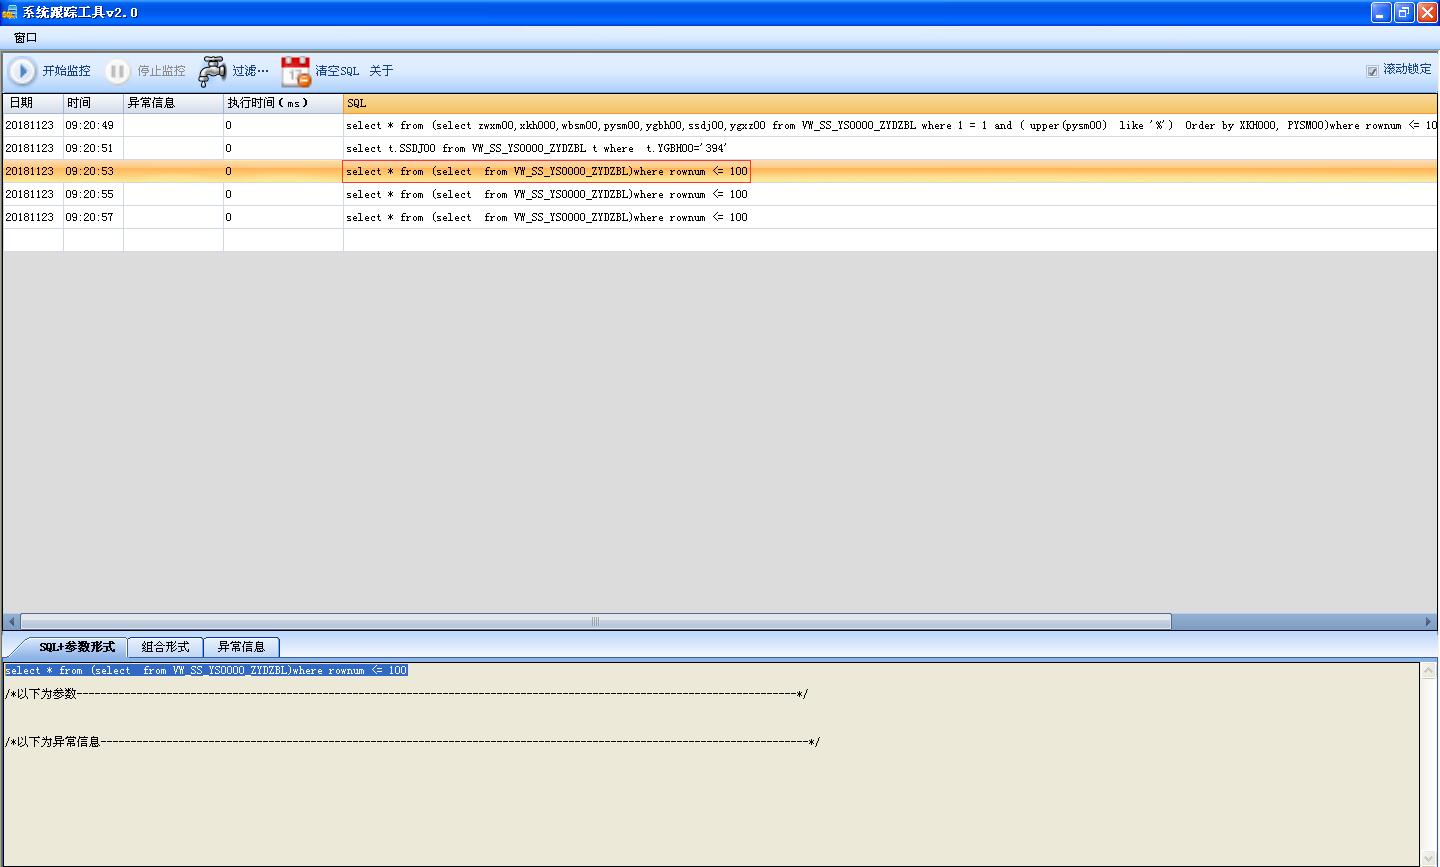This screenshot has width=1440, height=867.
Task: Toggle the 滚动锁定 checkbox
Action: (1372, 71)
